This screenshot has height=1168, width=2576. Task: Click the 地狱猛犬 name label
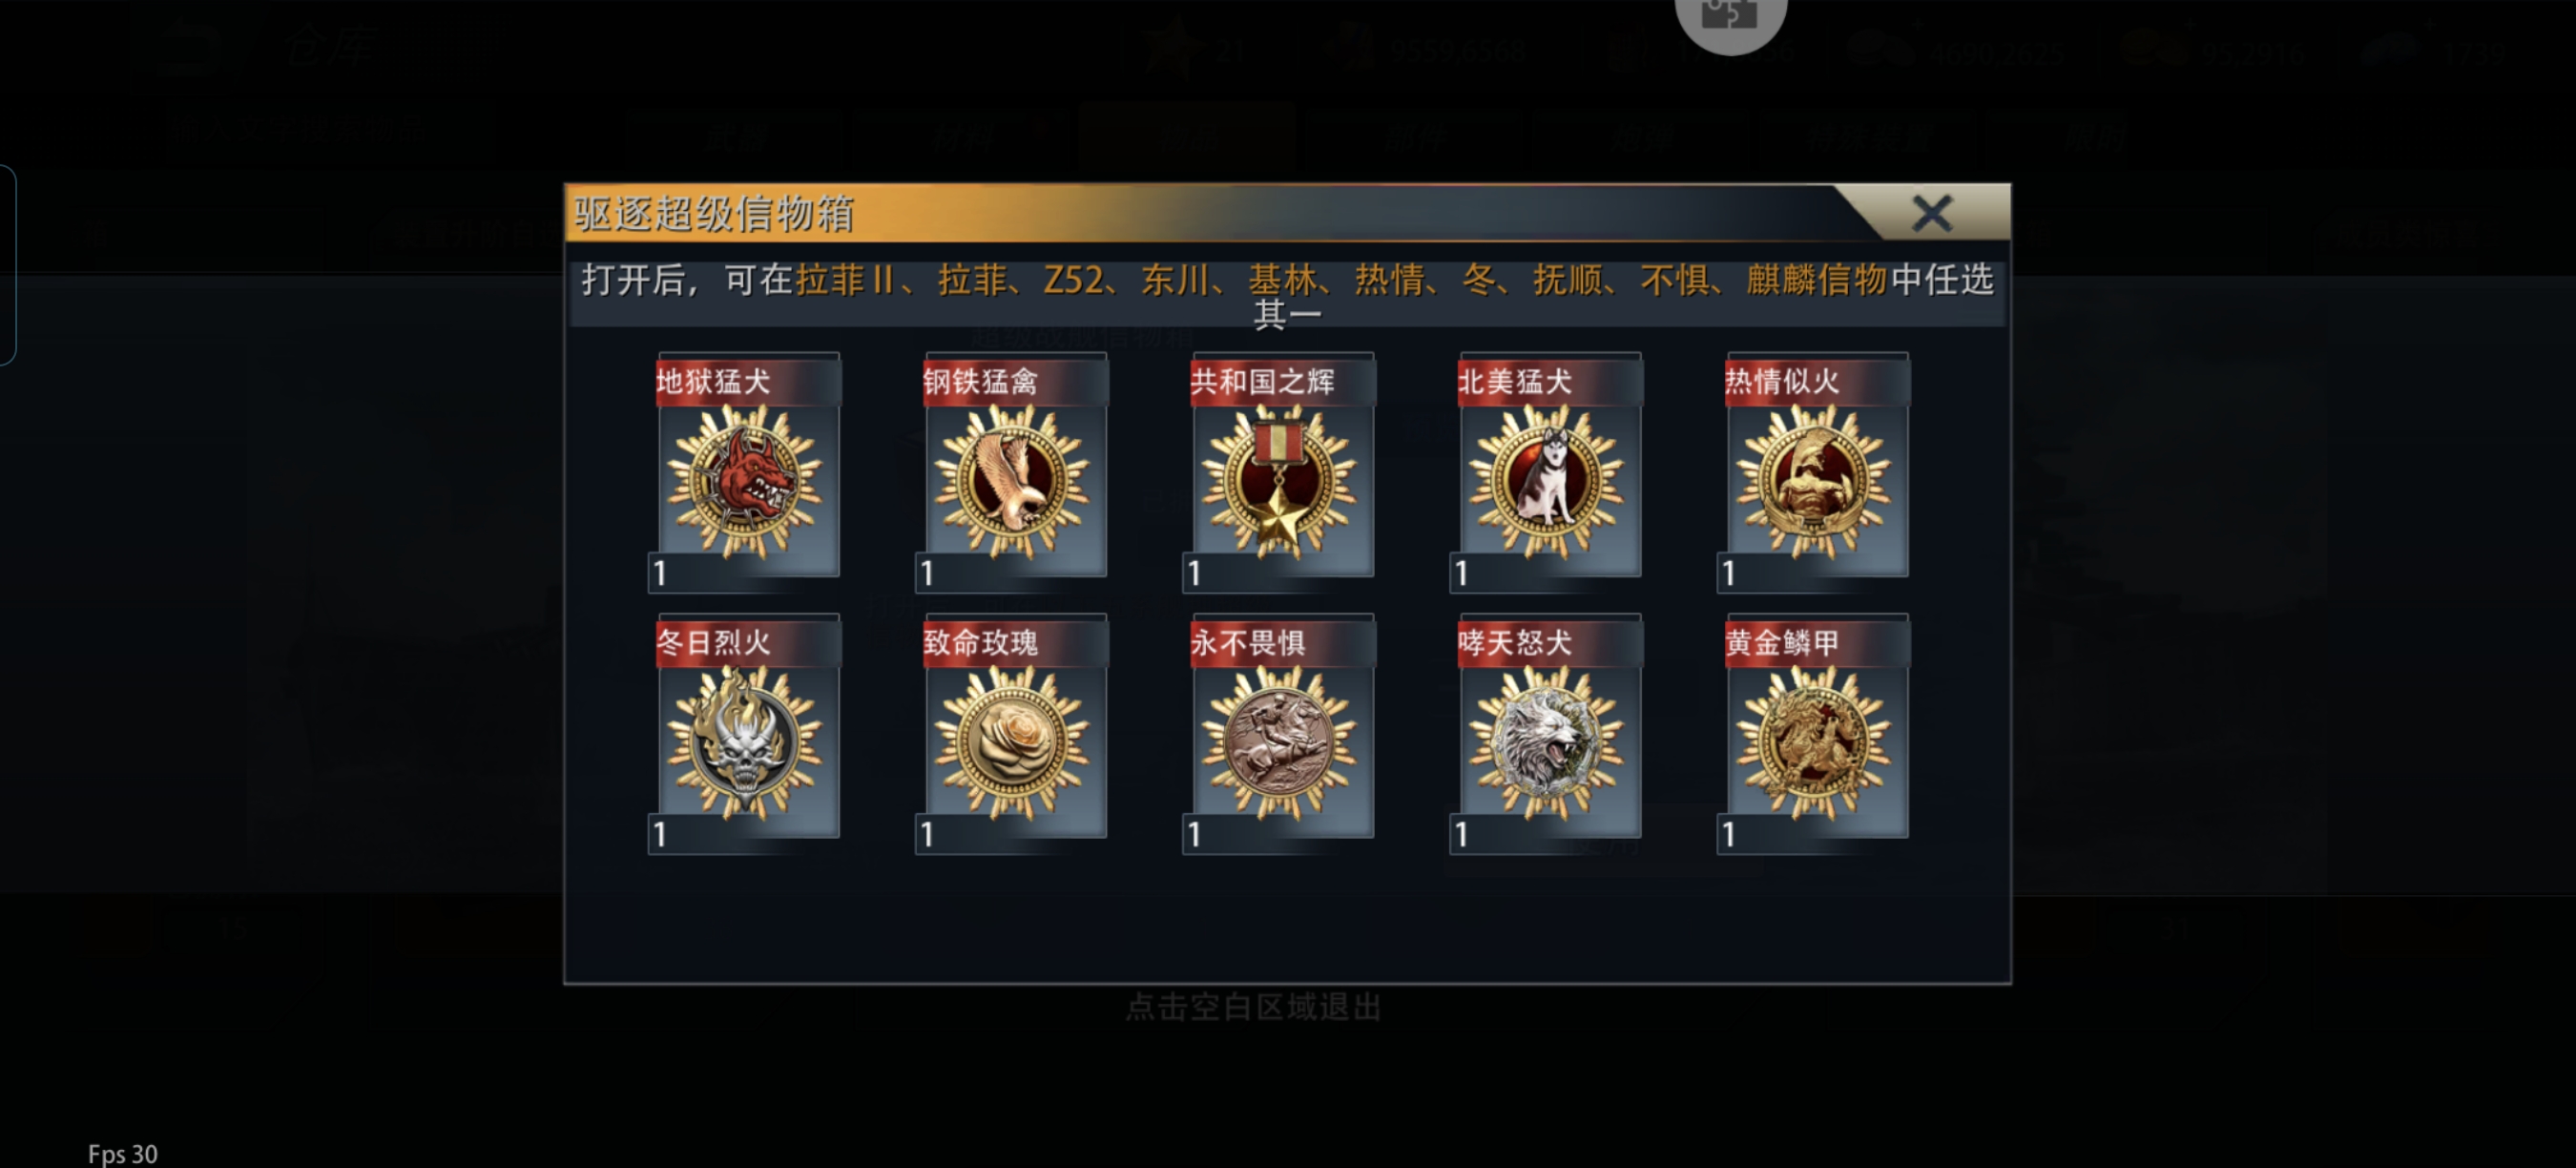point(713,381)
